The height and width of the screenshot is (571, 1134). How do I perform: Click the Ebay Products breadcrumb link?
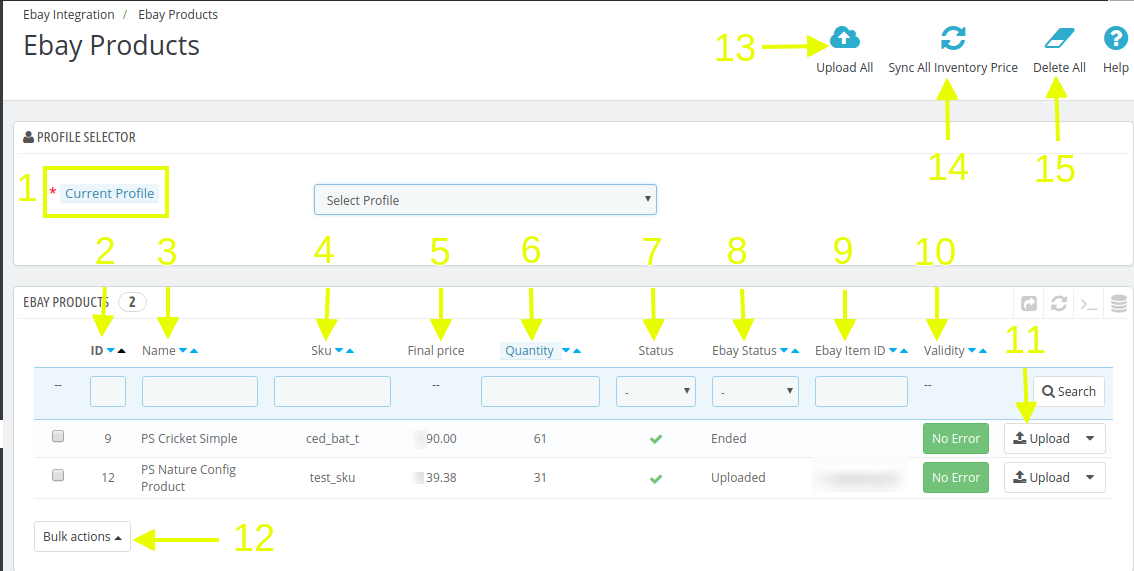(178, 14)
